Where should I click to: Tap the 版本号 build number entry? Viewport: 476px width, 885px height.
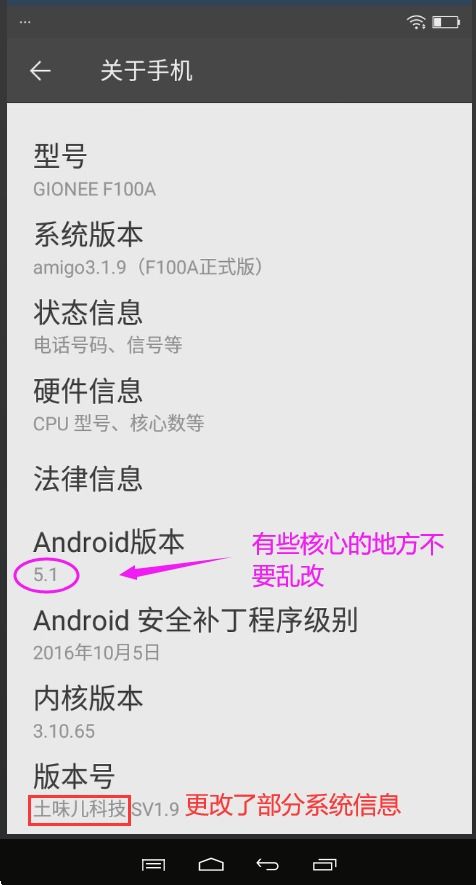click(239, 790)
